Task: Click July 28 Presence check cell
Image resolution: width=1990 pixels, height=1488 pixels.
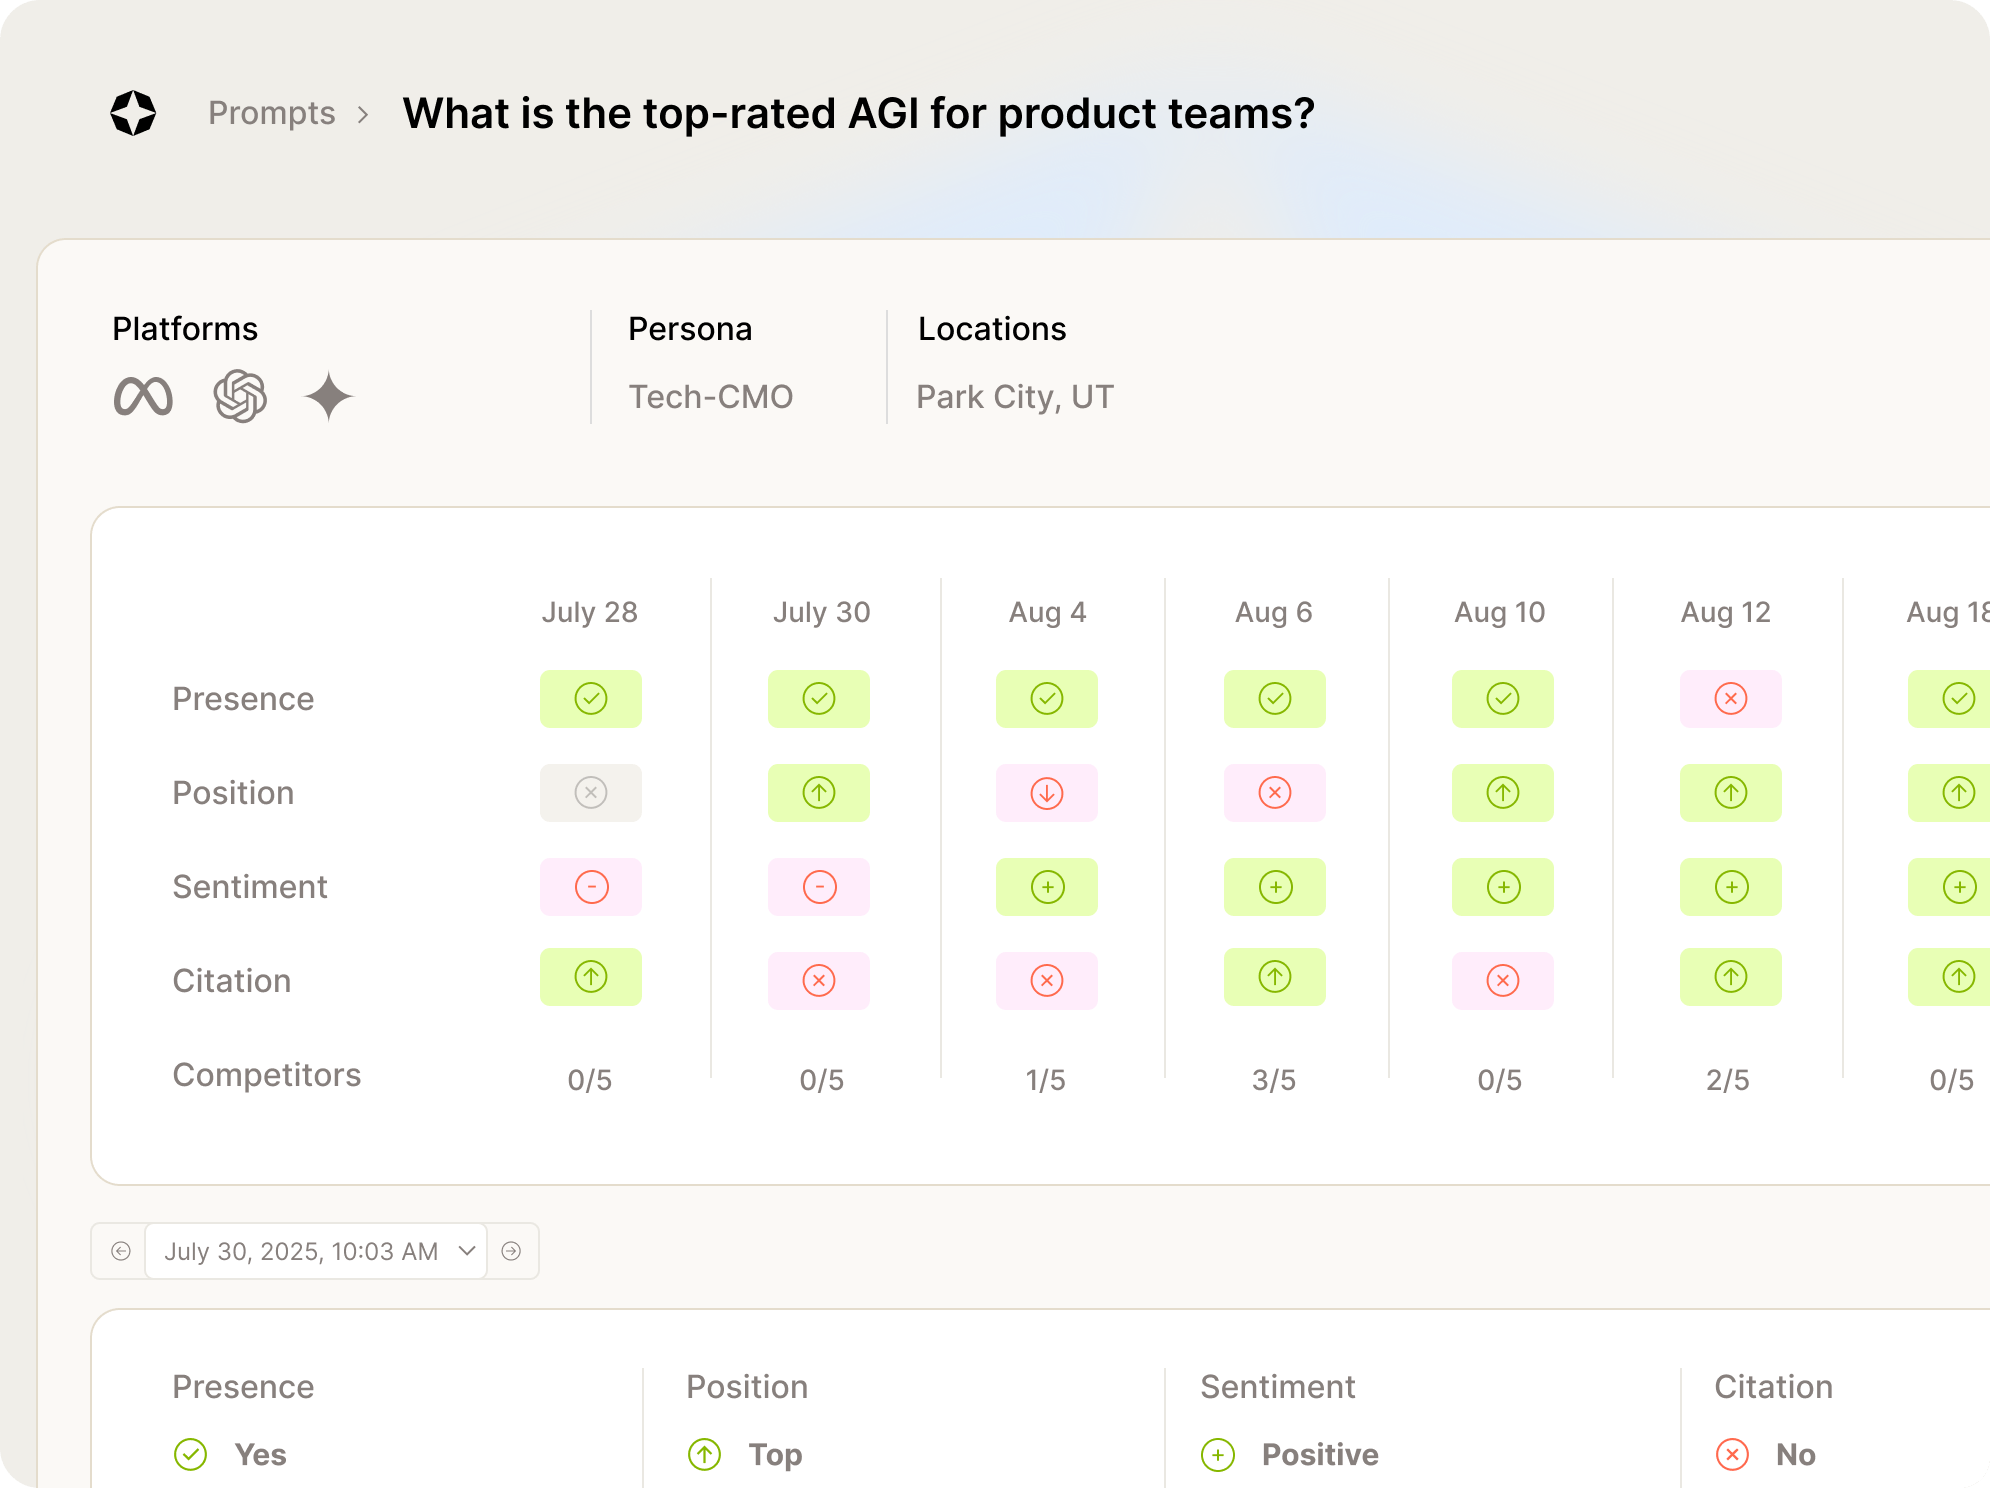Action: point(591,699)
